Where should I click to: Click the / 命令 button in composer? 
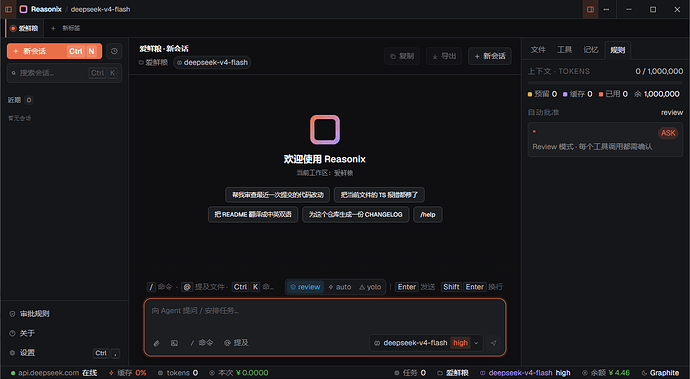coord(202,343)
